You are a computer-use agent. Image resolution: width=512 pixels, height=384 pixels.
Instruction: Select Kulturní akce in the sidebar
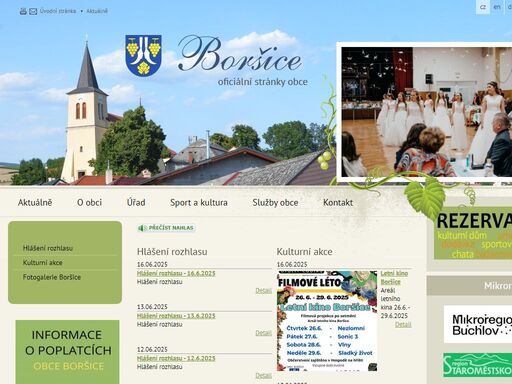pyautogui.click(x=43, y=263)
